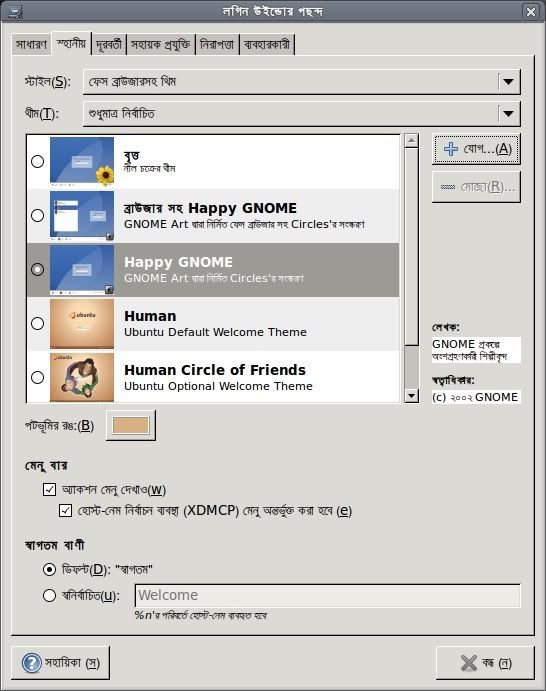The width and height of the screenshot is (546, 691).
Task: Click the theme list scroll down arrow
Action: pos(411,396)
